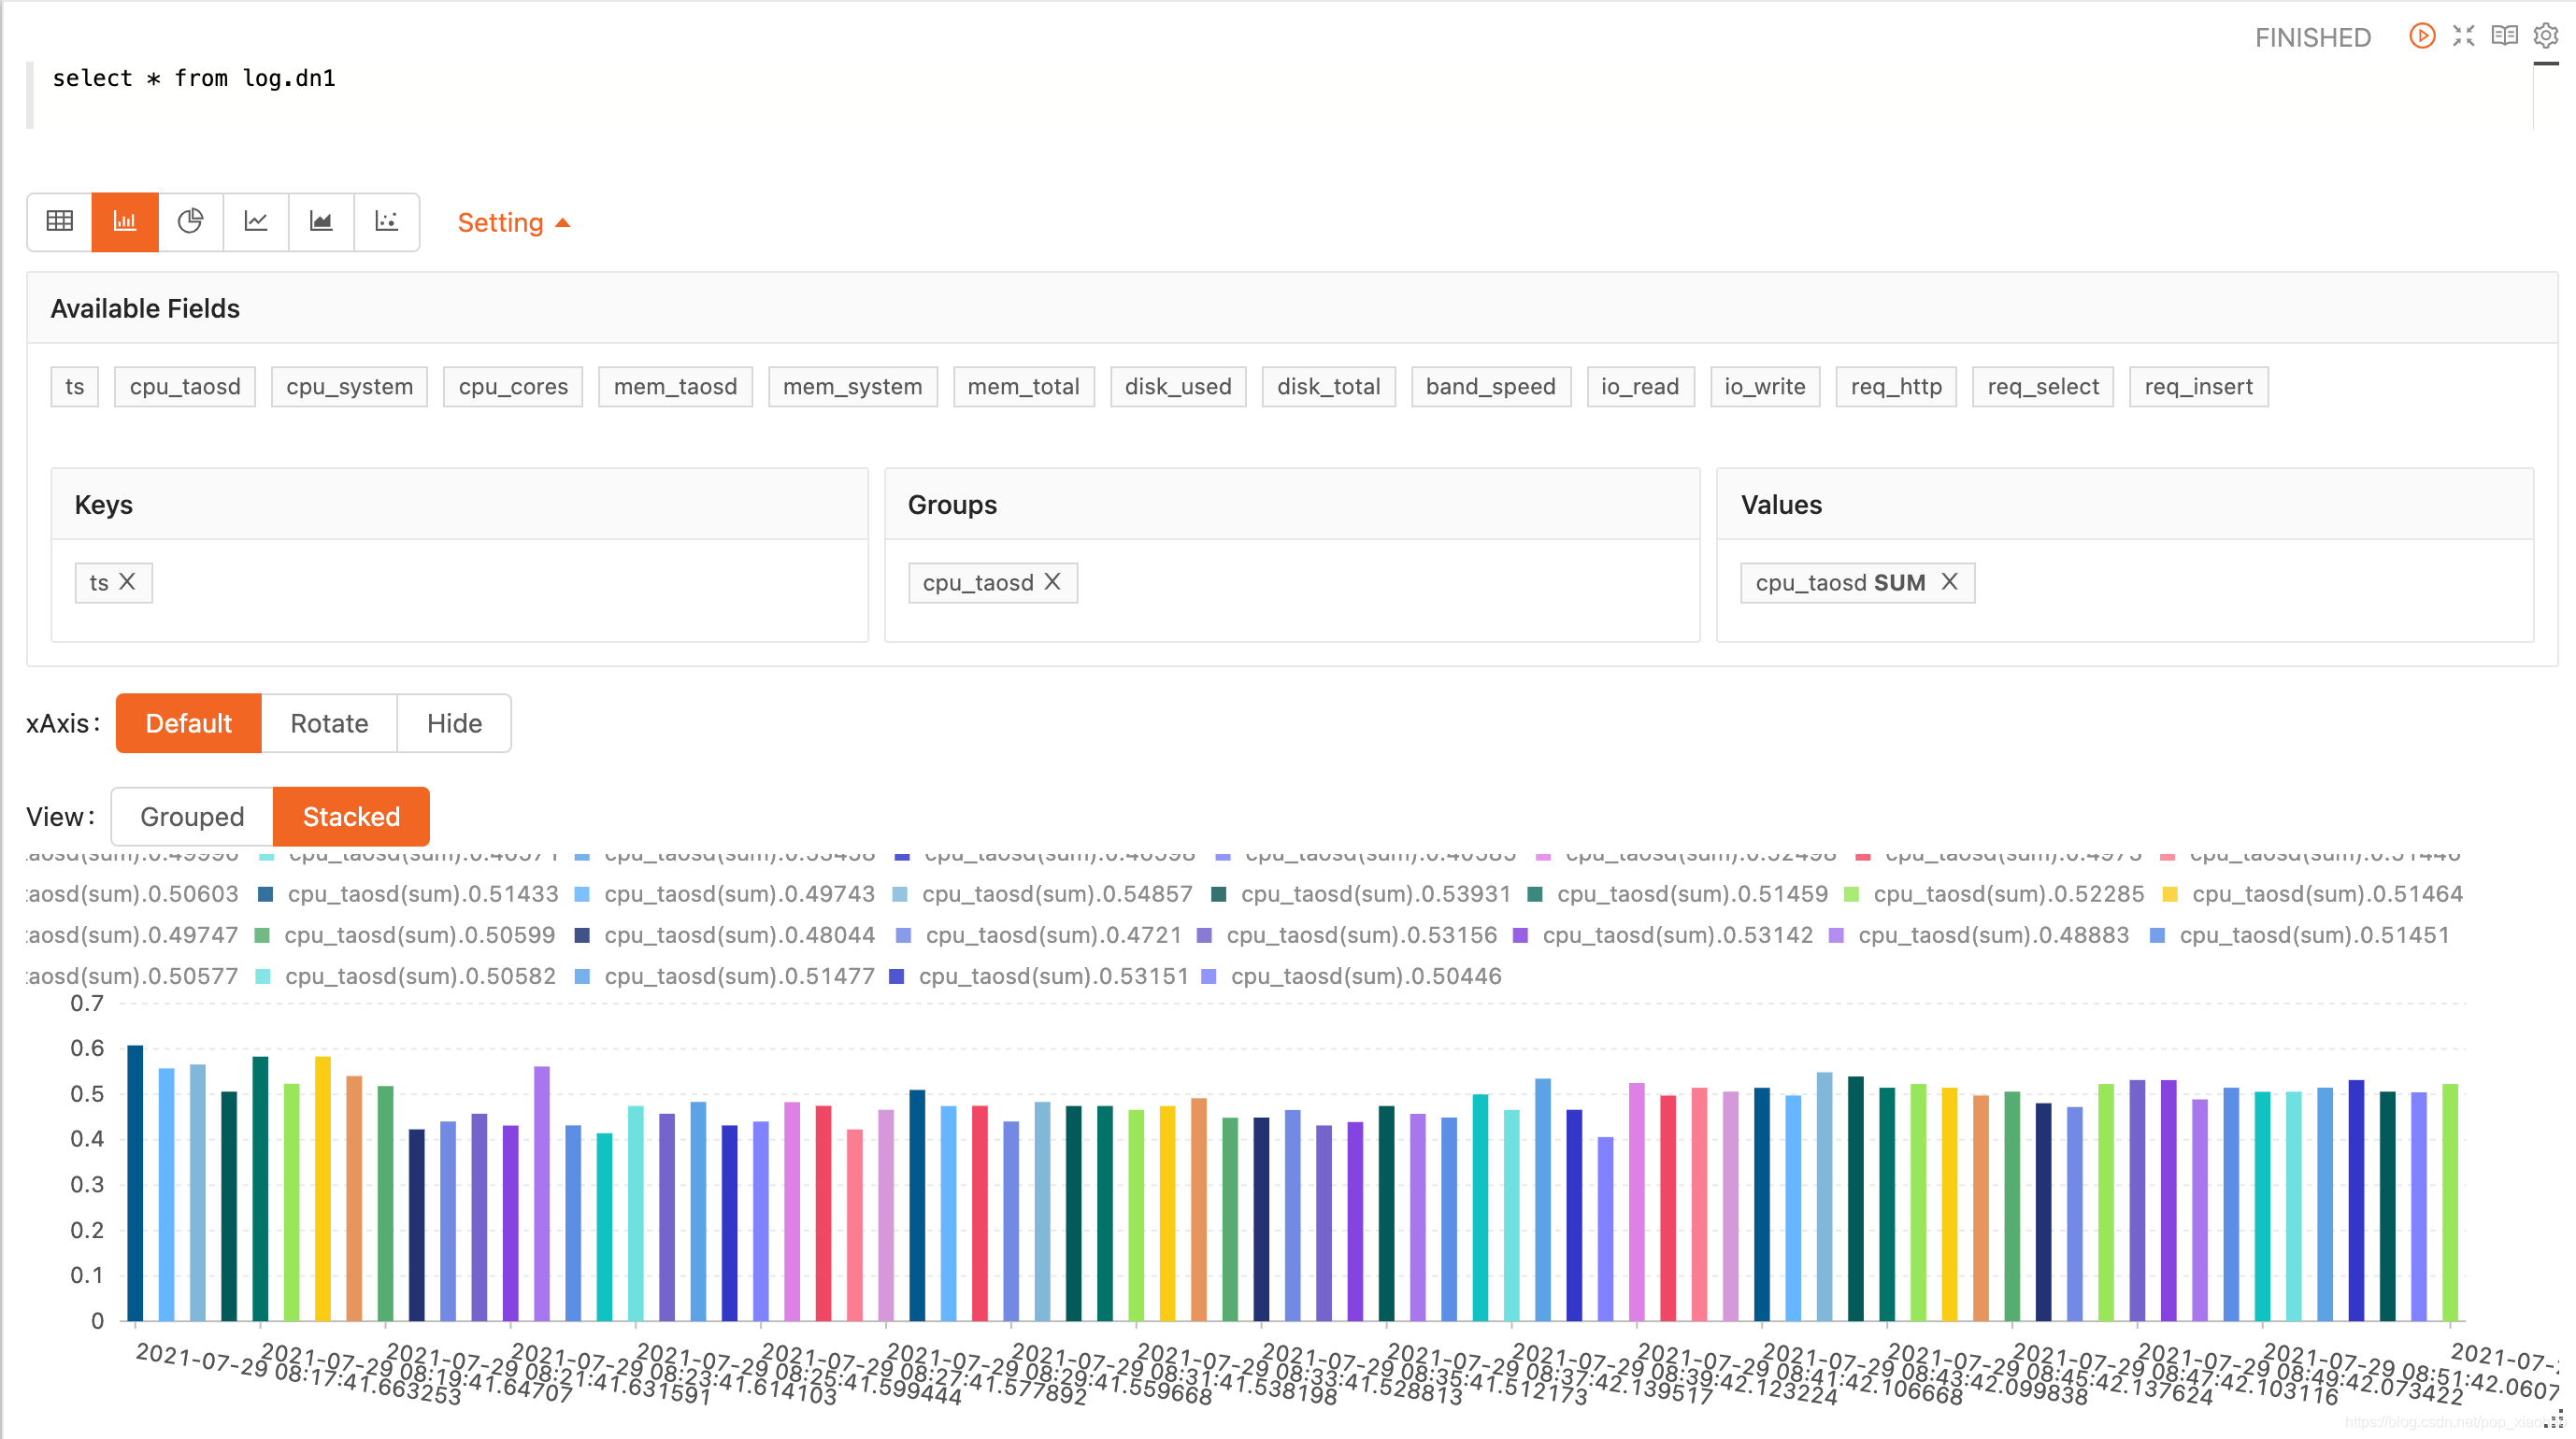2576x1439 pixels.
Task: Remove cpu_taosd from Groups
Action: coord(1053,582)
